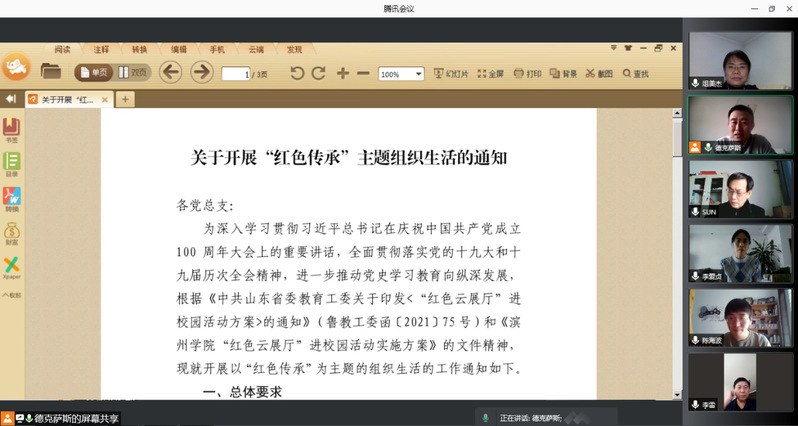Click the page number input field
Image resolution: width=798 pixels, height=426 pixels.
coord(236,74)
